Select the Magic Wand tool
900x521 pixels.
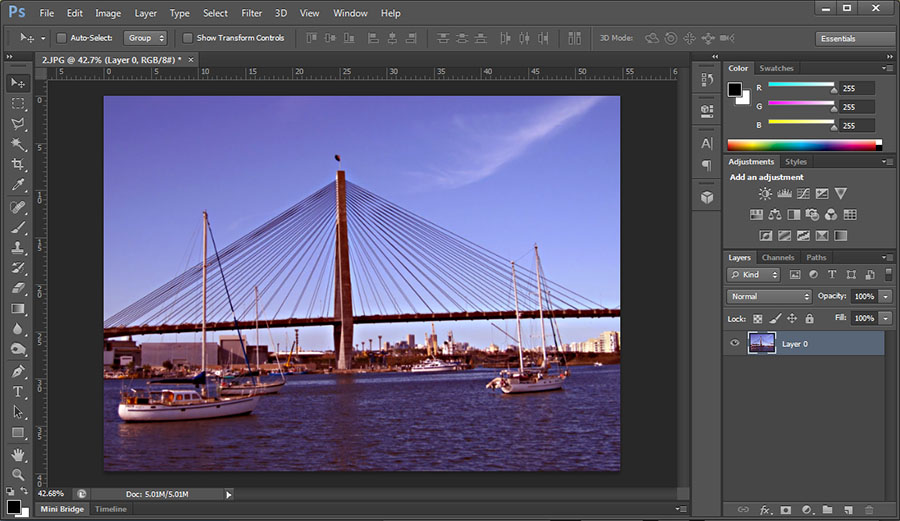pos(18,144)
